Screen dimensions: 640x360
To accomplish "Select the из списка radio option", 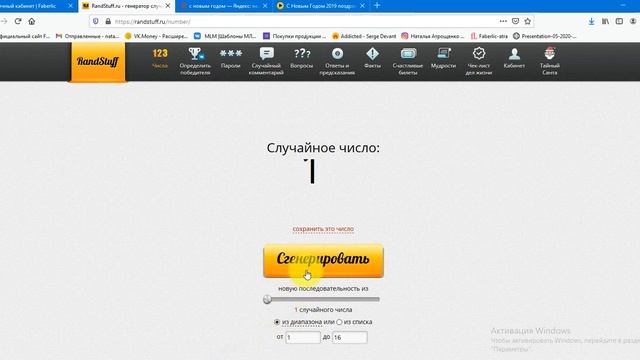I will (x=339, y=322).
